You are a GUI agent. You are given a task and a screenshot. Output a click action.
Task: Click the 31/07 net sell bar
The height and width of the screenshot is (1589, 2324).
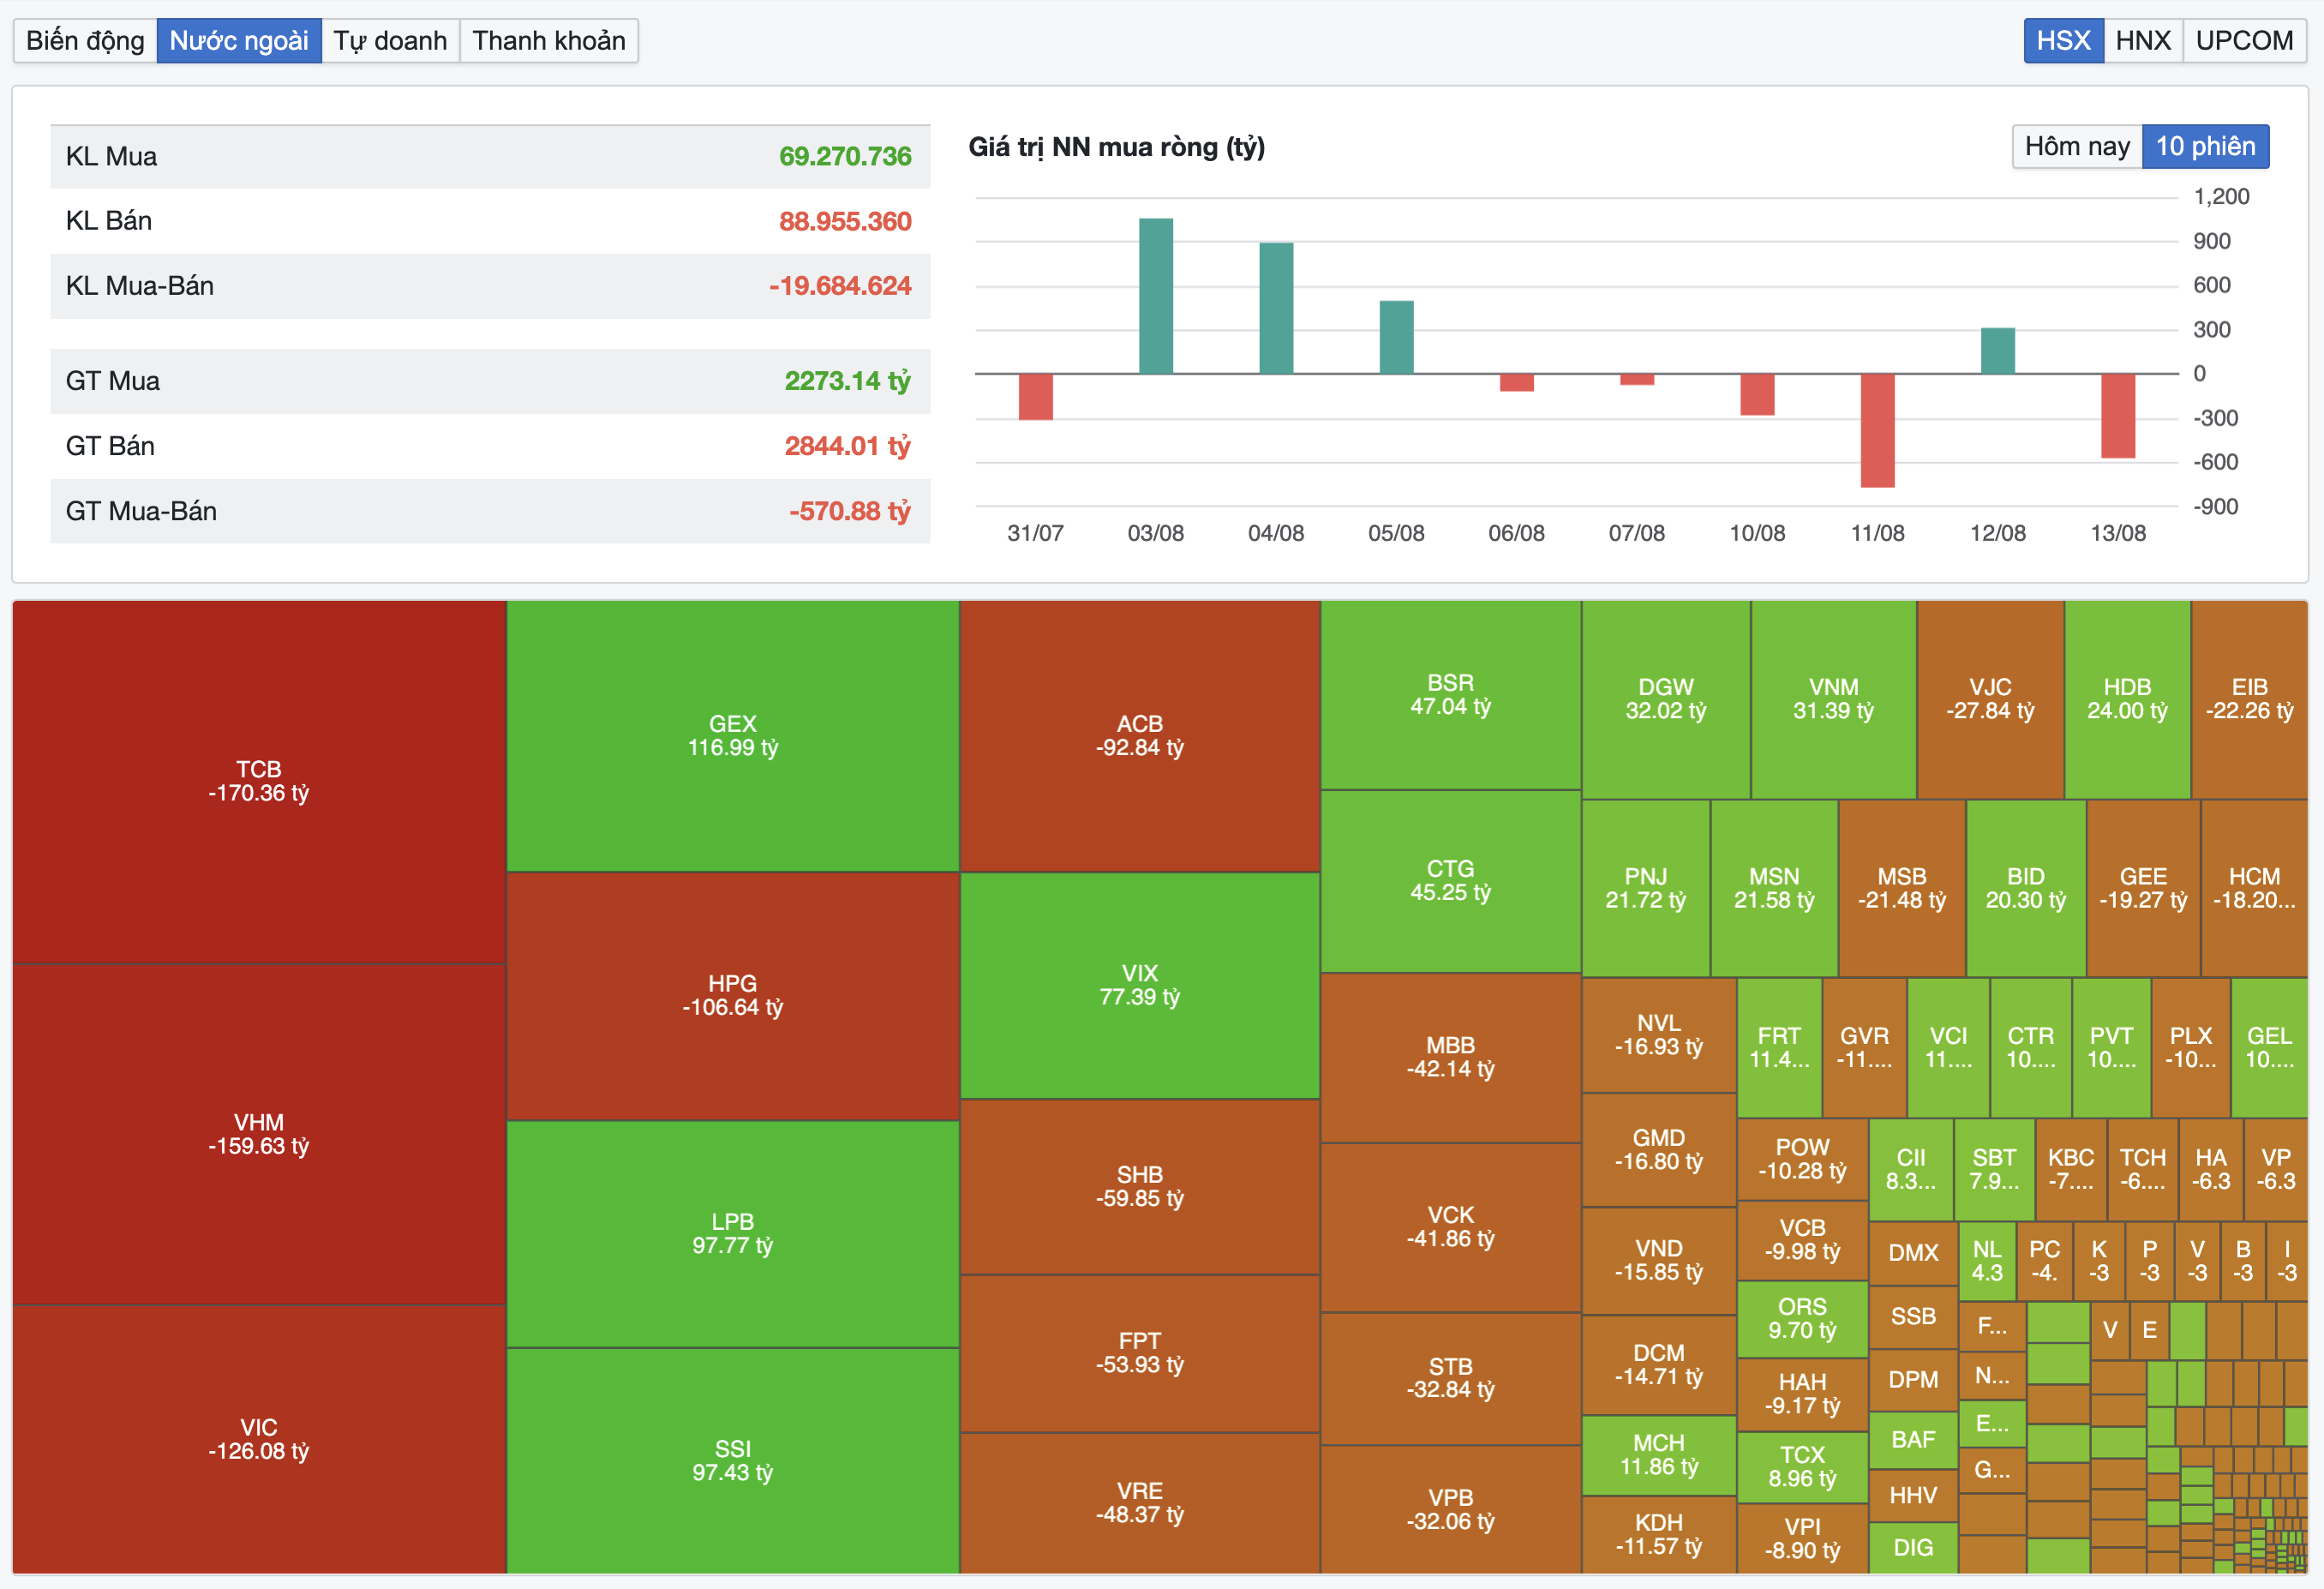point(1036,397)
